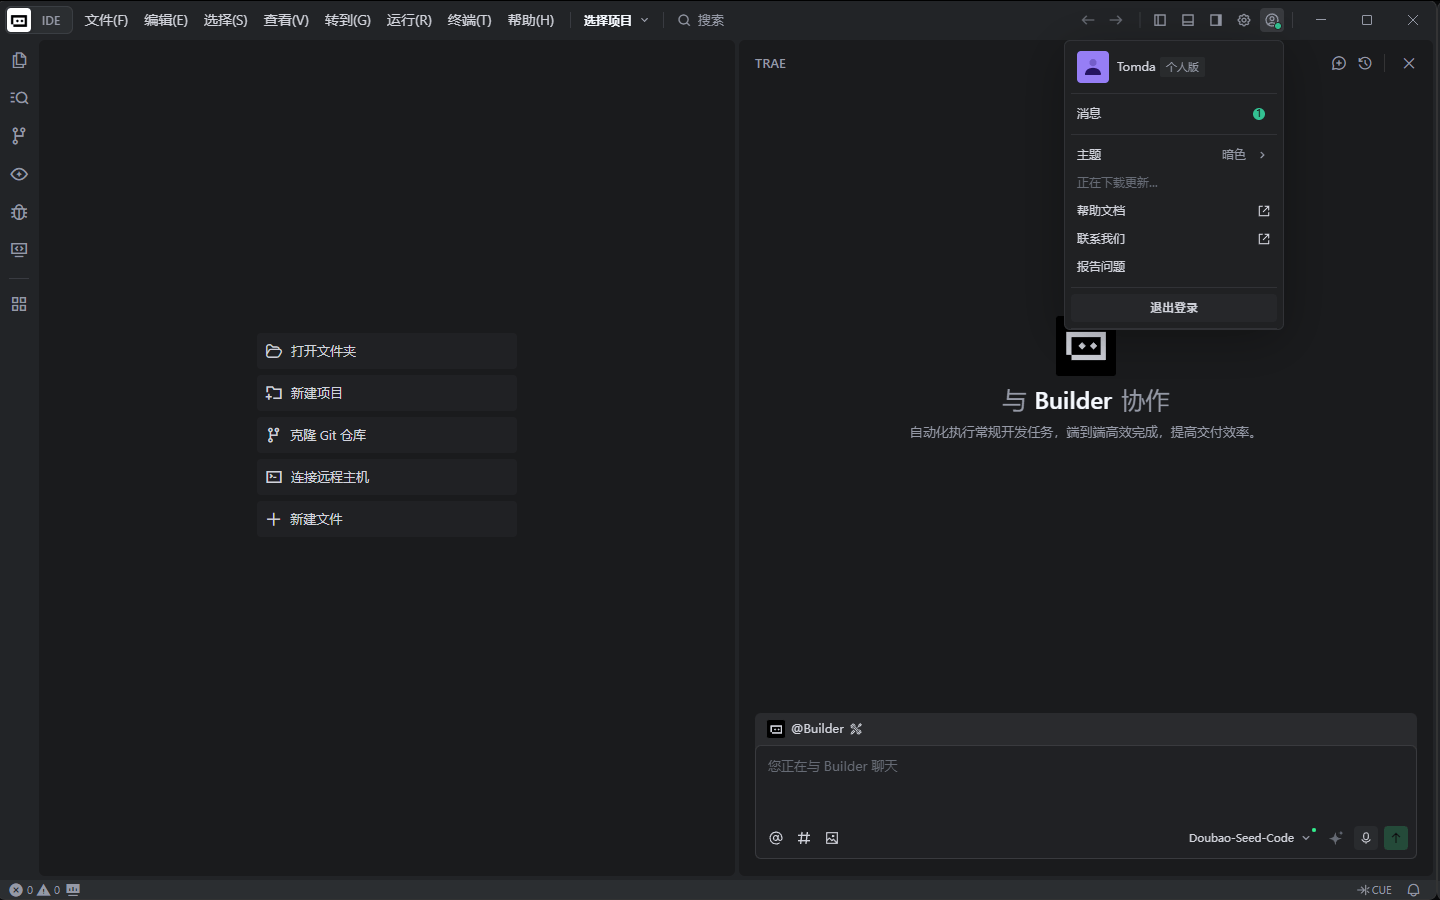Click the 搜索 search box in the title bar
The height and width of the screenshot is (900, 1440).
700,20
